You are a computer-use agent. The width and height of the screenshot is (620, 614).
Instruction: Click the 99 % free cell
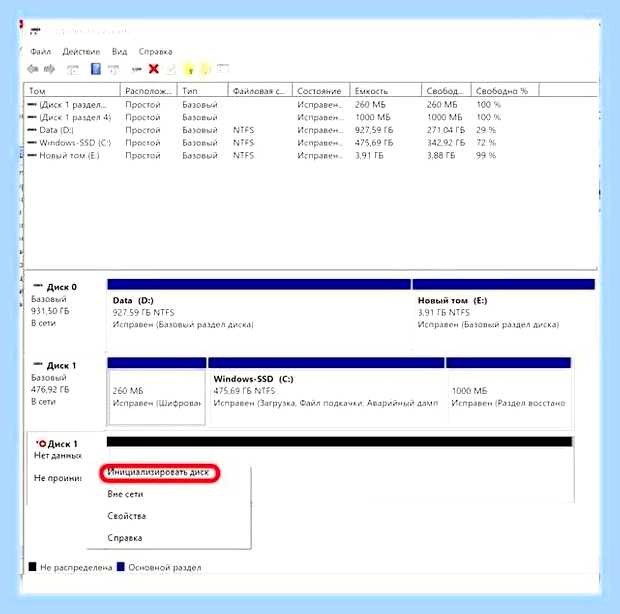click(x=486, y=155)
